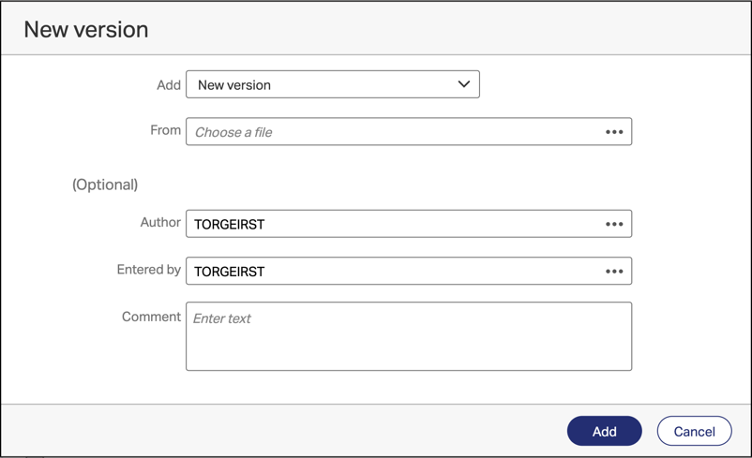
Task: Click the Choose a file input field
Action: [x=409, y=131]
